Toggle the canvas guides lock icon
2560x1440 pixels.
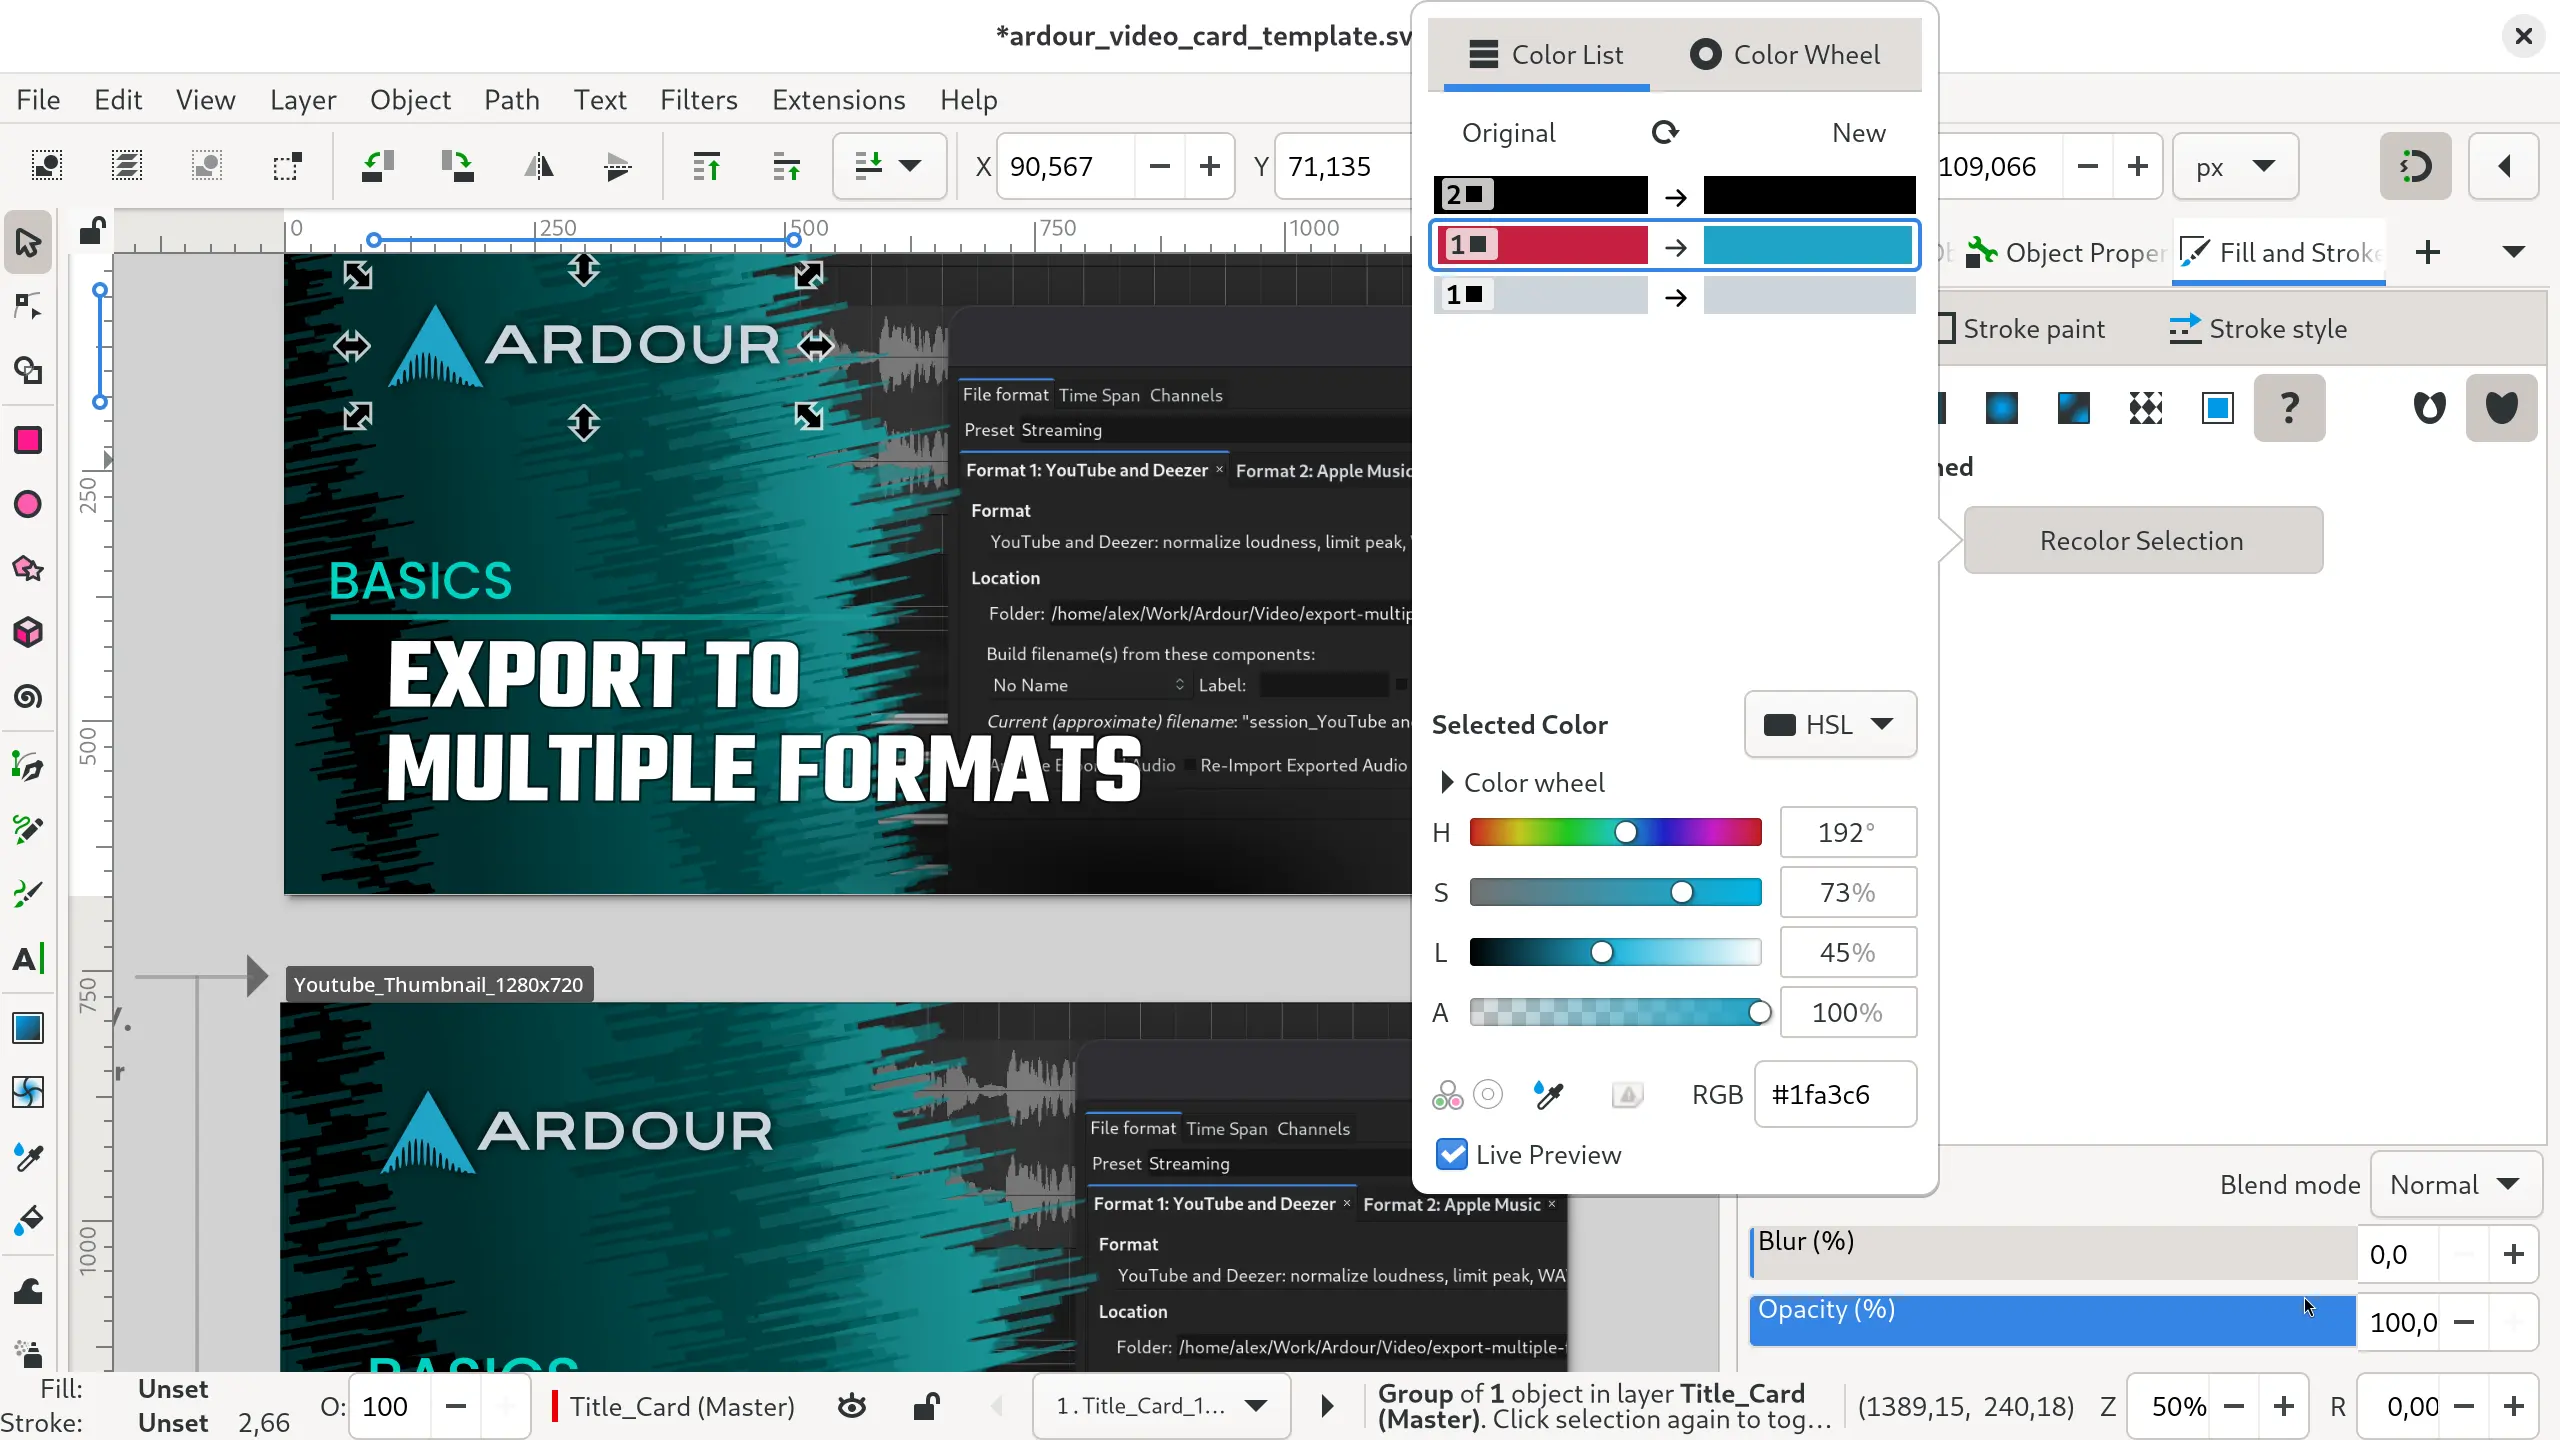pos(92,232)
